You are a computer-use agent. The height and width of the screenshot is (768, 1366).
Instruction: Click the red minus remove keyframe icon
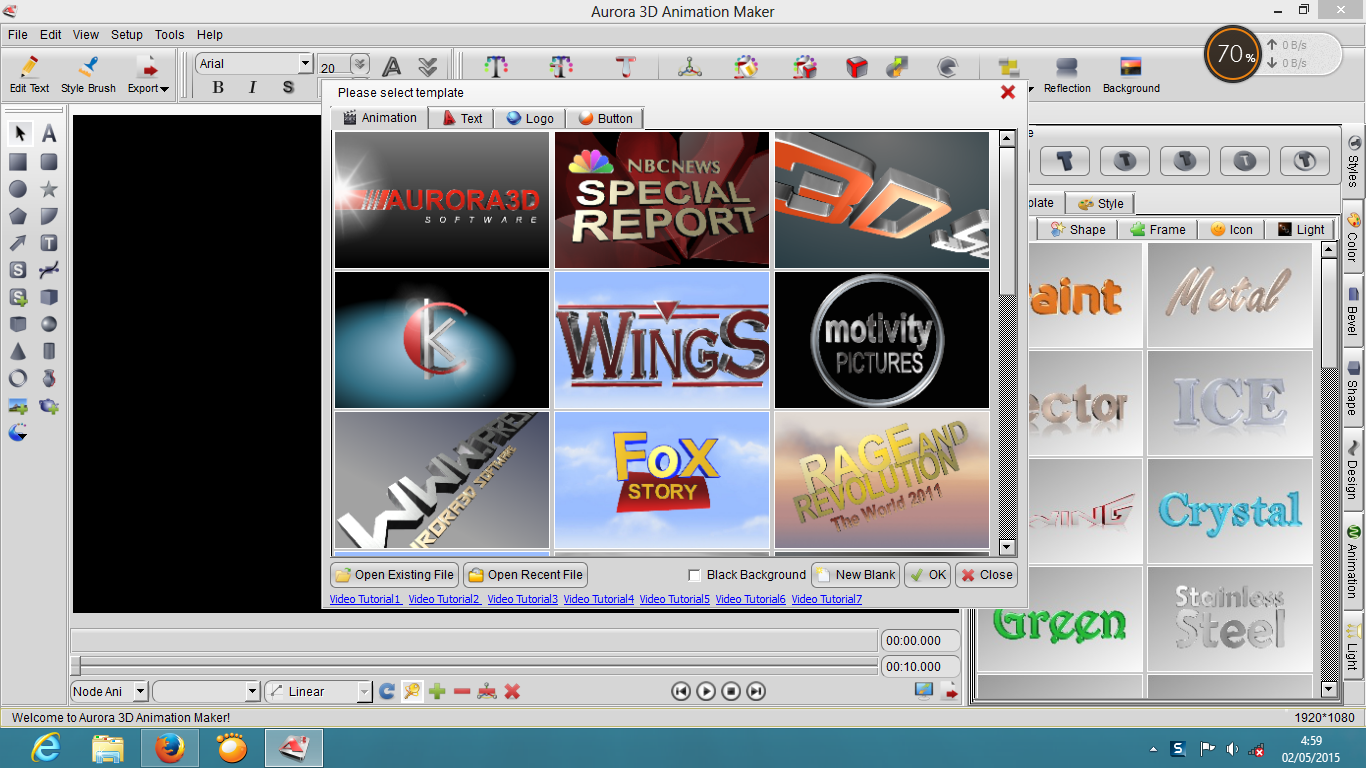point(462,691)
